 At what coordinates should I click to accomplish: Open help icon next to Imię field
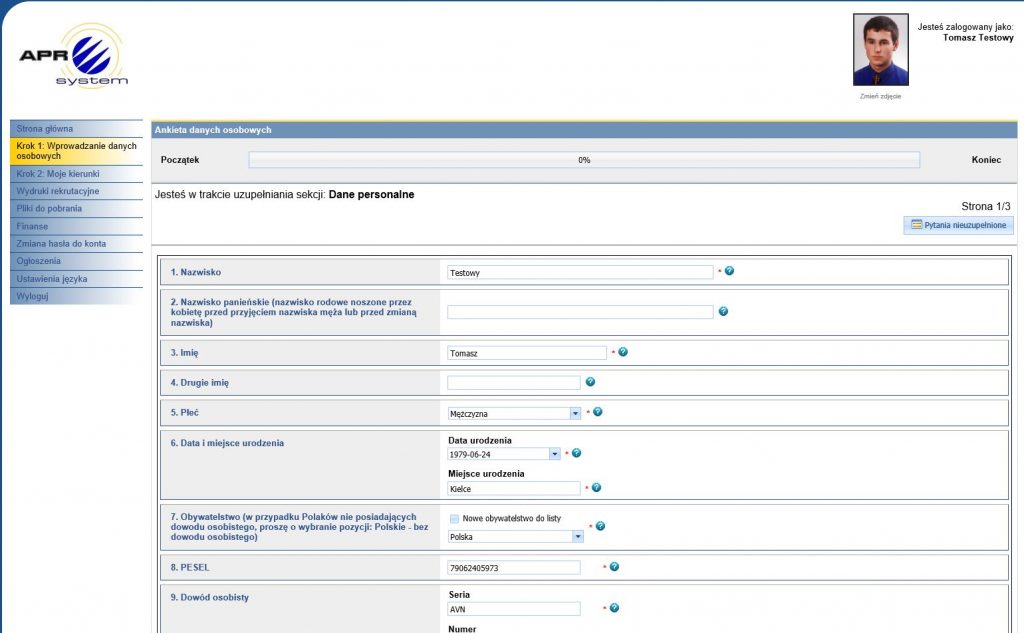tap(623, 351)
